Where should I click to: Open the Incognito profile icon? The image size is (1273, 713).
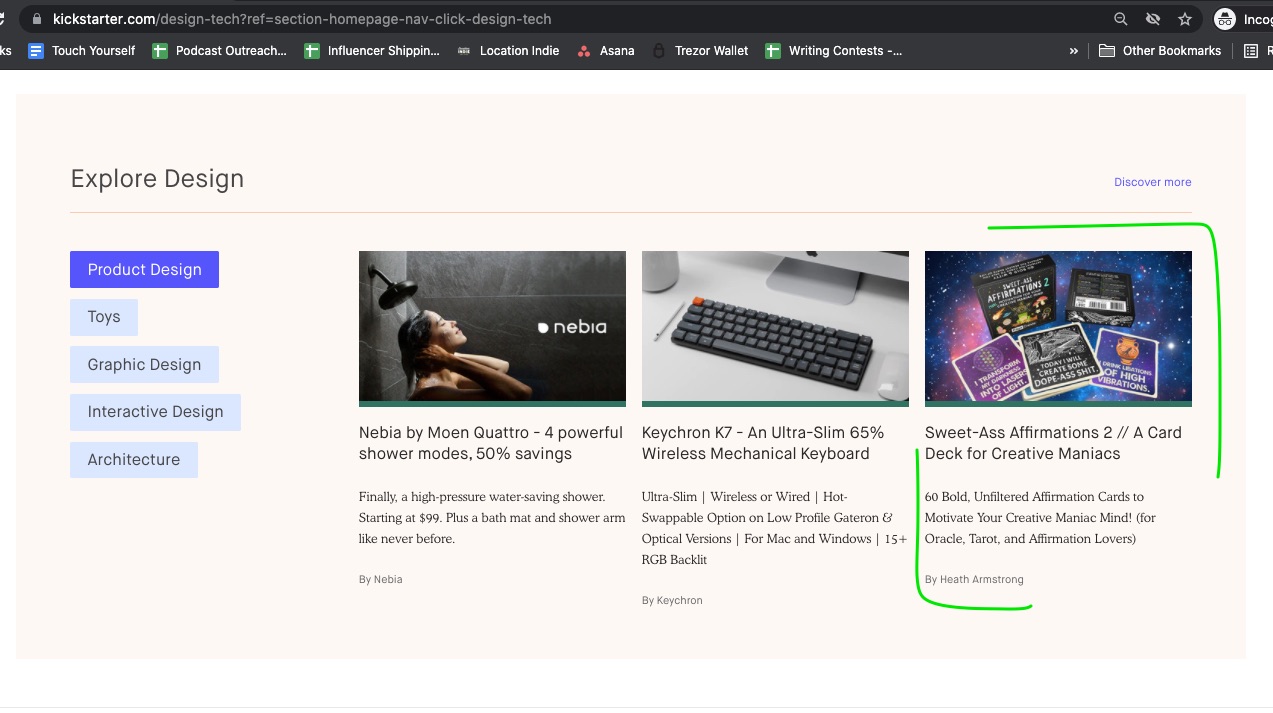(1224, 19)
